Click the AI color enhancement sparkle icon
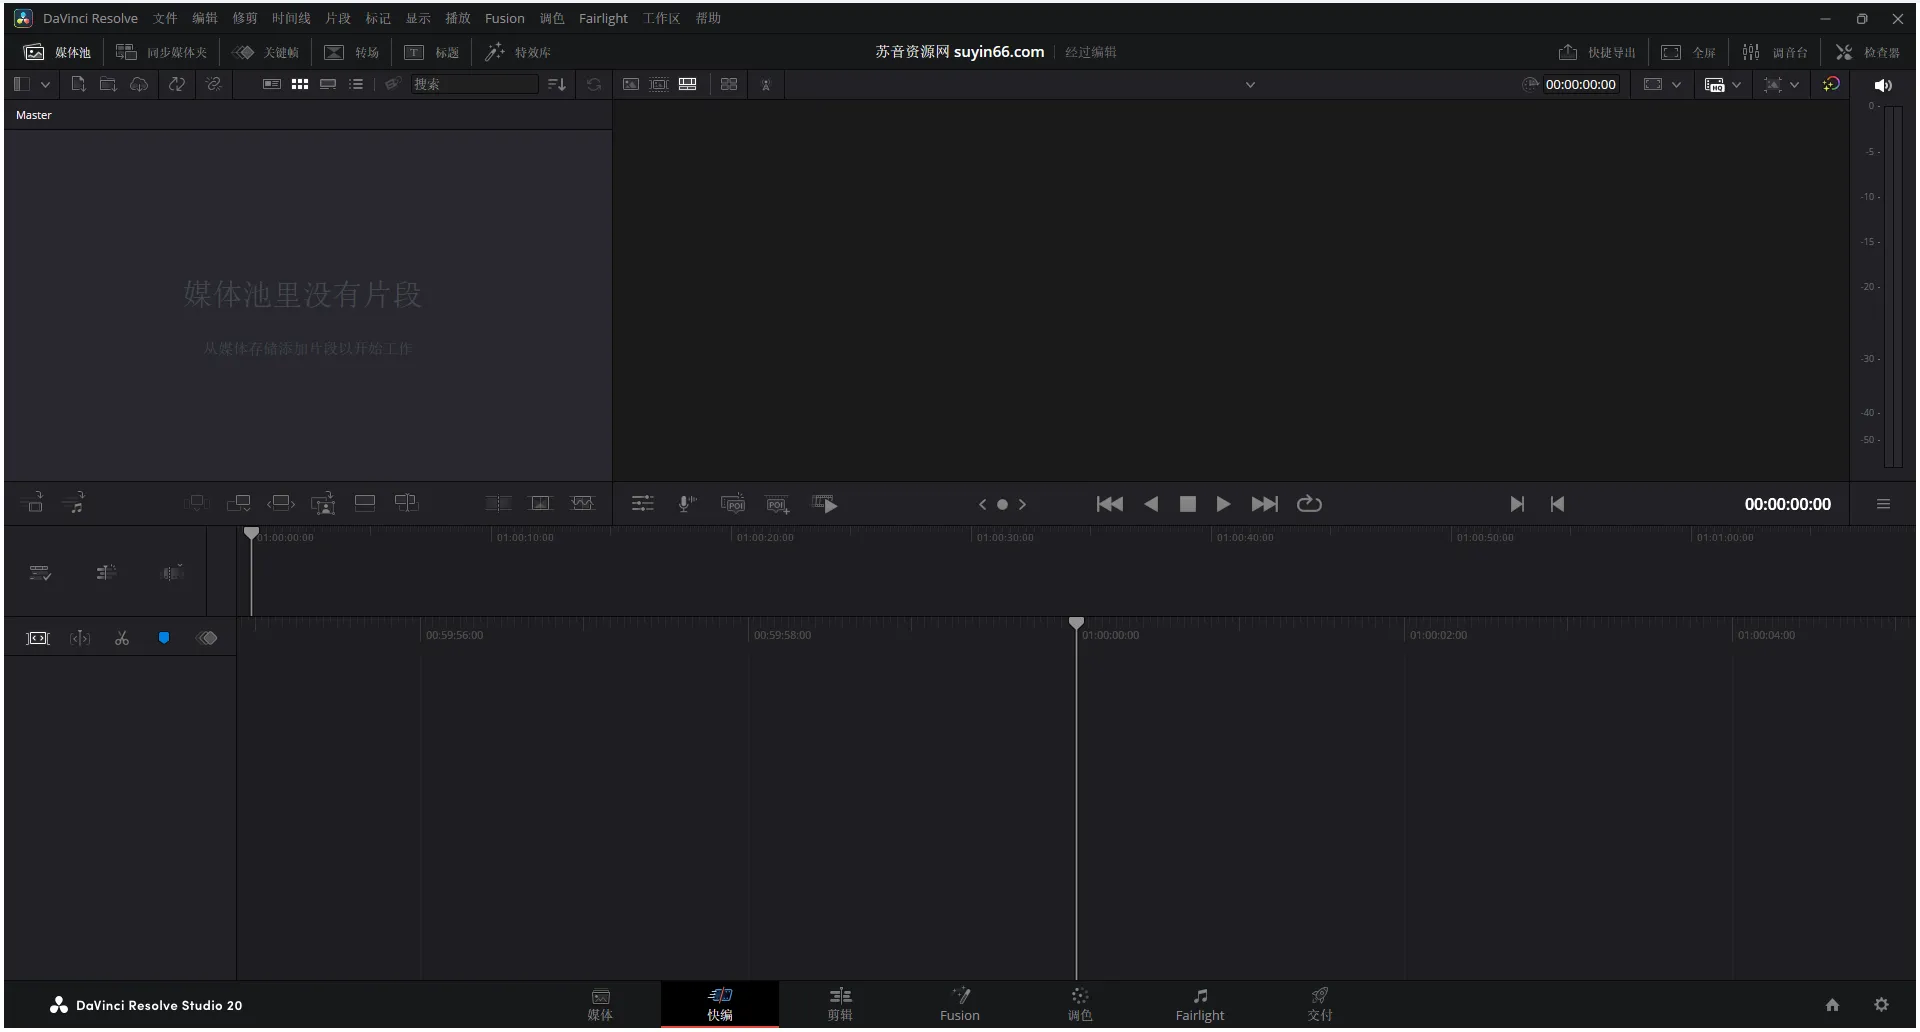This screenshot has width=1920, height=1032. (x=1832, y=85)
